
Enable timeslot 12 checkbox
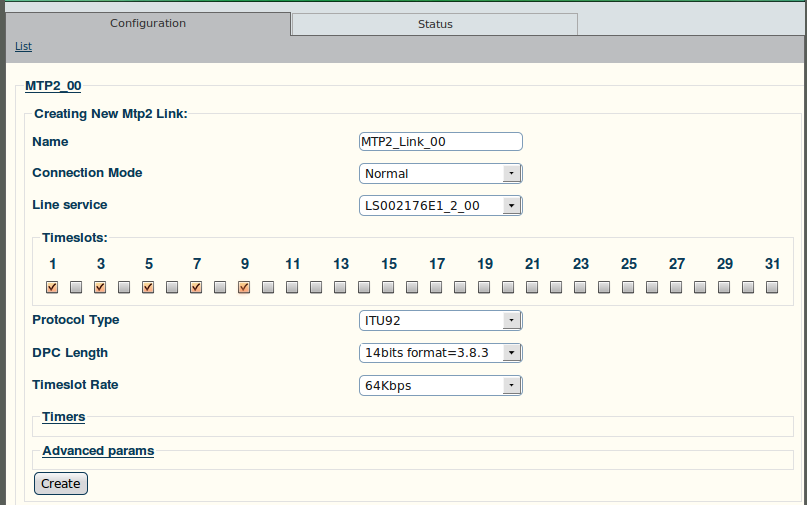[316, 287]
